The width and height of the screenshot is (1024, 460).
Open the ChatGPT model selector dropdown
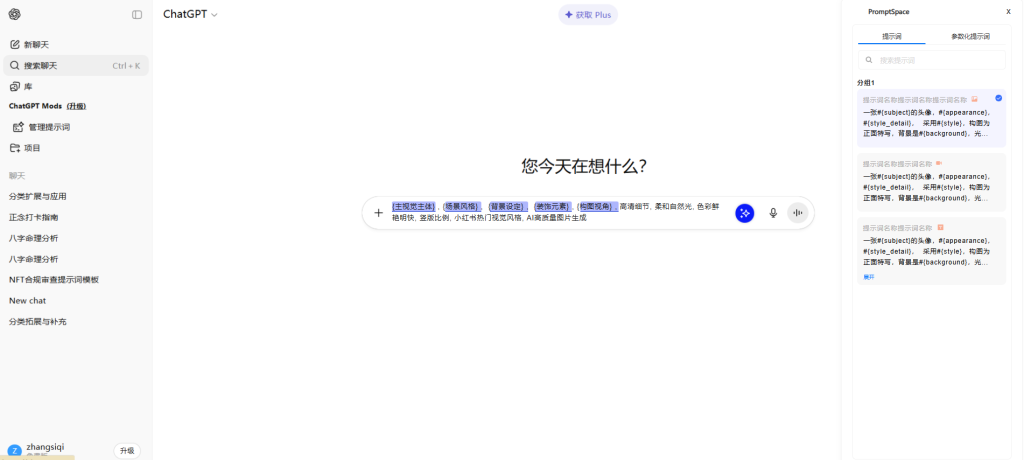[190, 15]
